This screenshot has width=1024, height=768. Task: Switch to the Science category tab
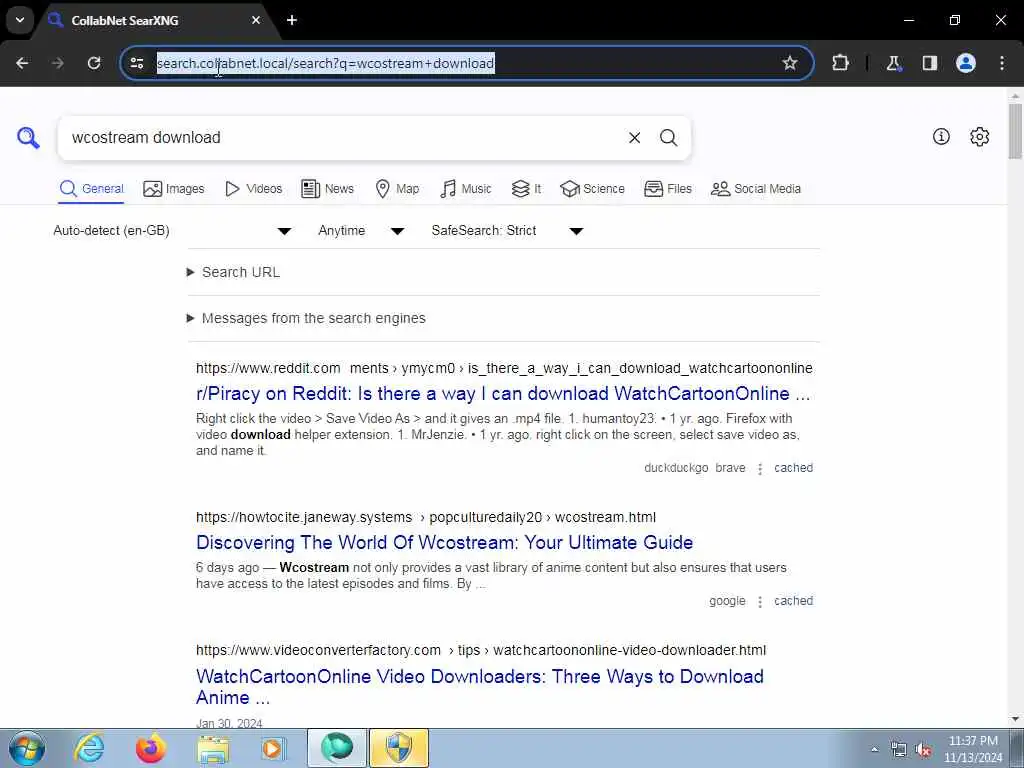(592, 189)
